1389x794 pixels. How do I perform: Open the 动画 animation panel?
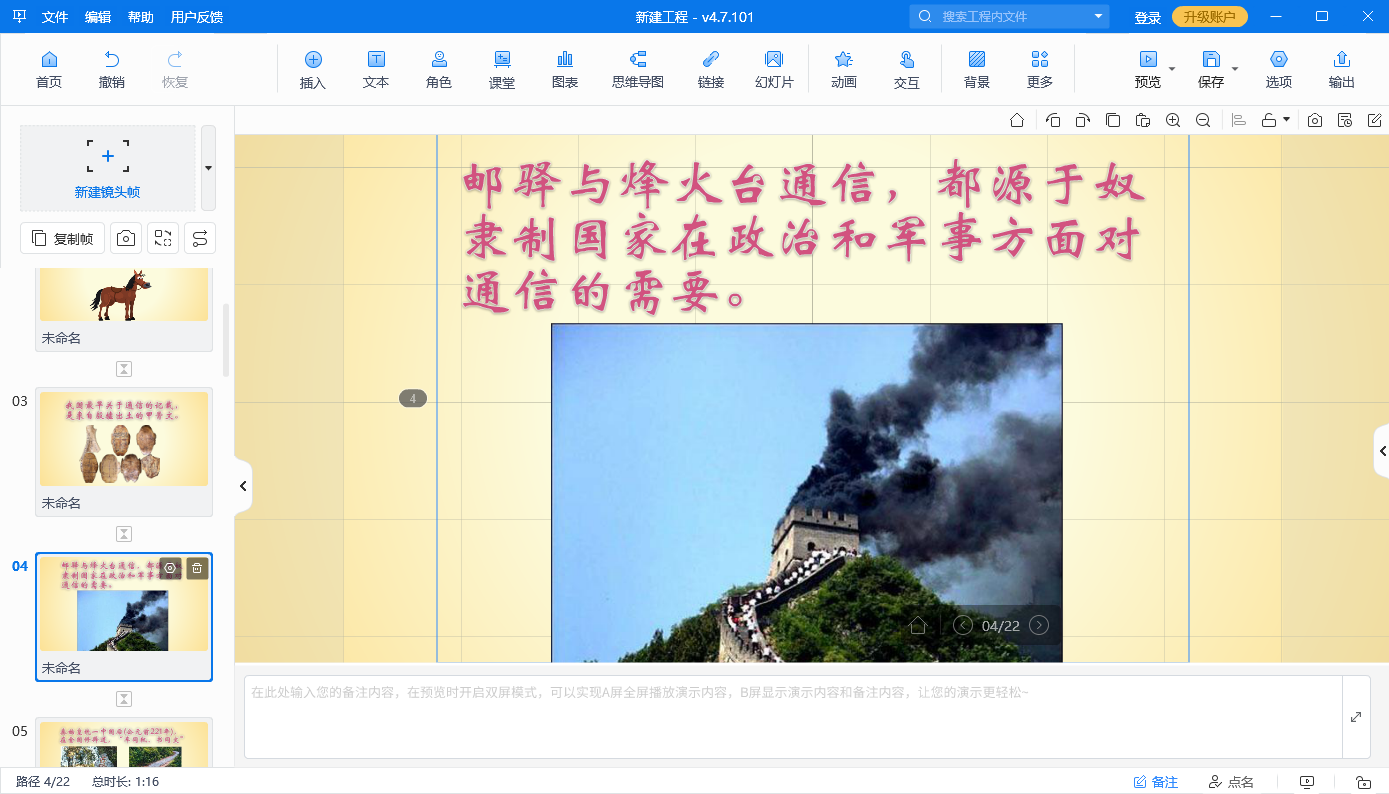click(x=844, y=69)
